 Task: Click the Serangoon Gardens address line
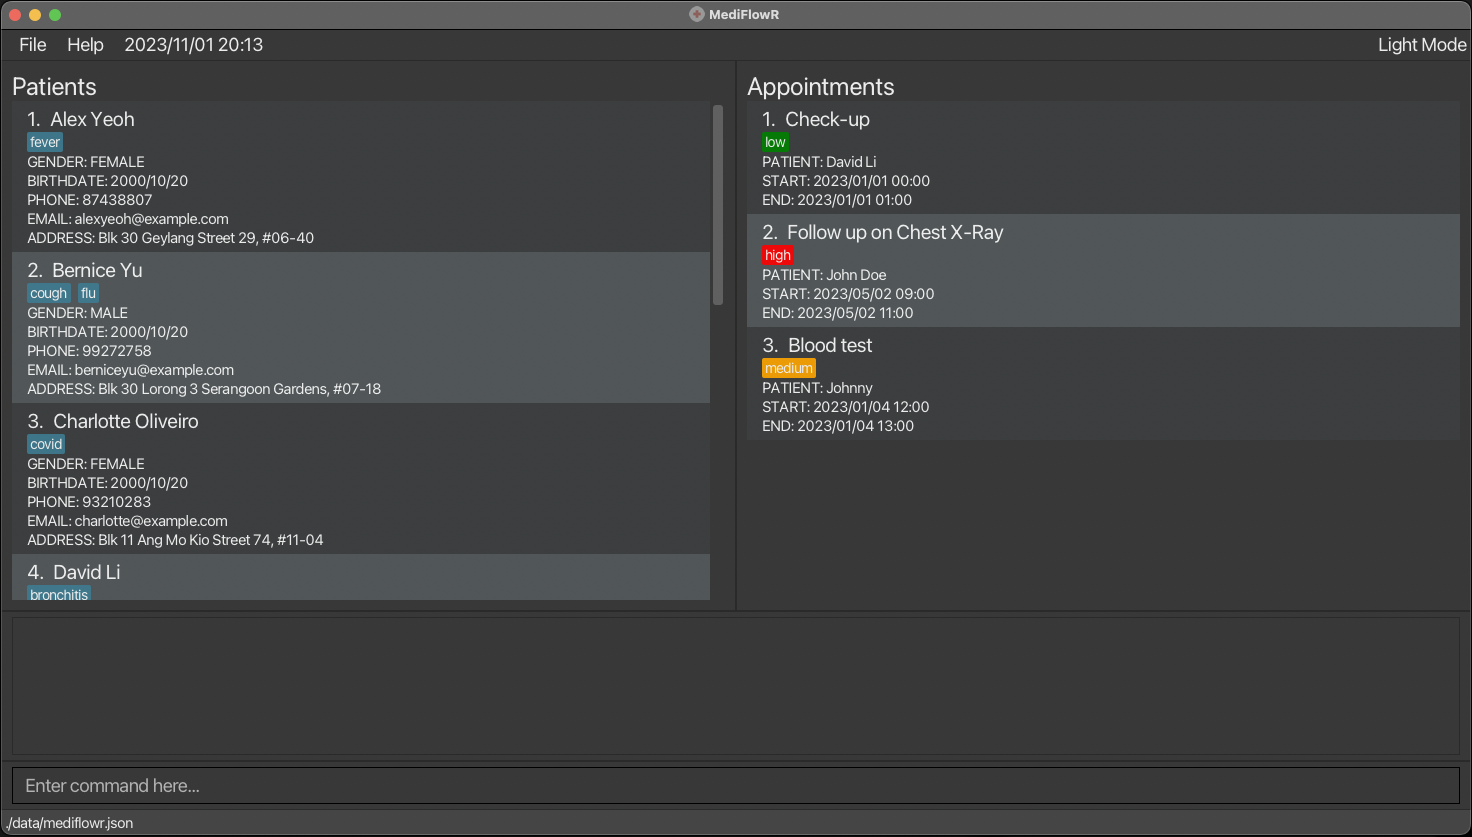click(x=204, y=389)
